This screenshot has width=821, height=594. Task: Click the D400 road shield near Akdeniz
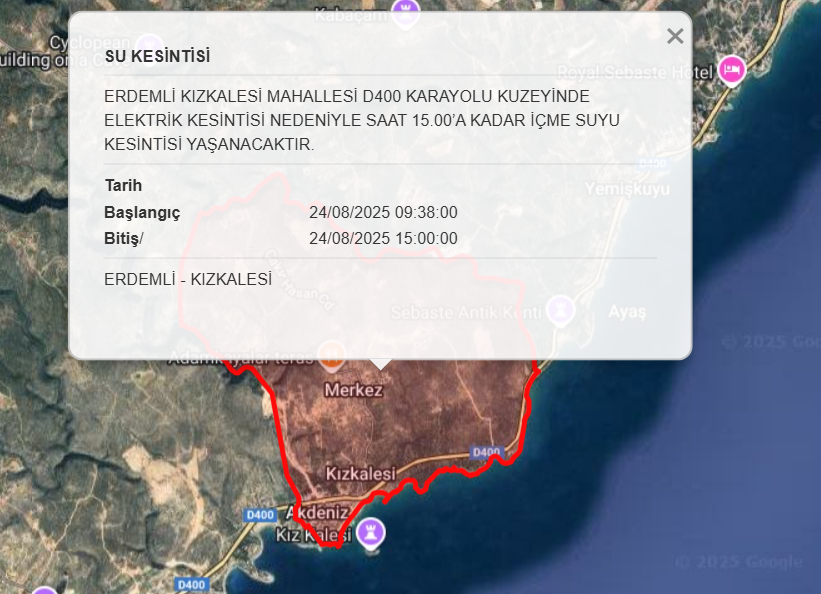259,514
